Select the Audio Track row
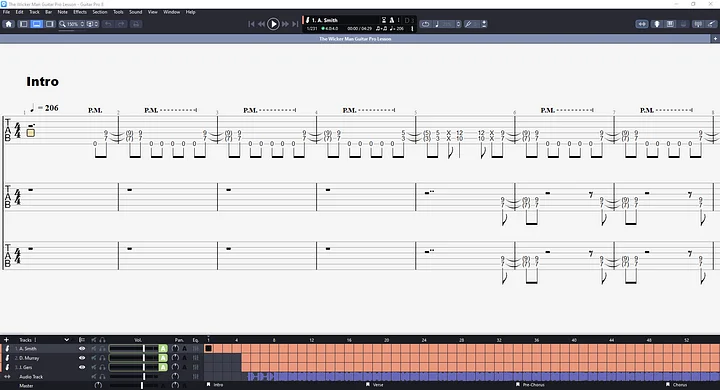This screenshot has width=720, height=390. (x=31, y=377)
